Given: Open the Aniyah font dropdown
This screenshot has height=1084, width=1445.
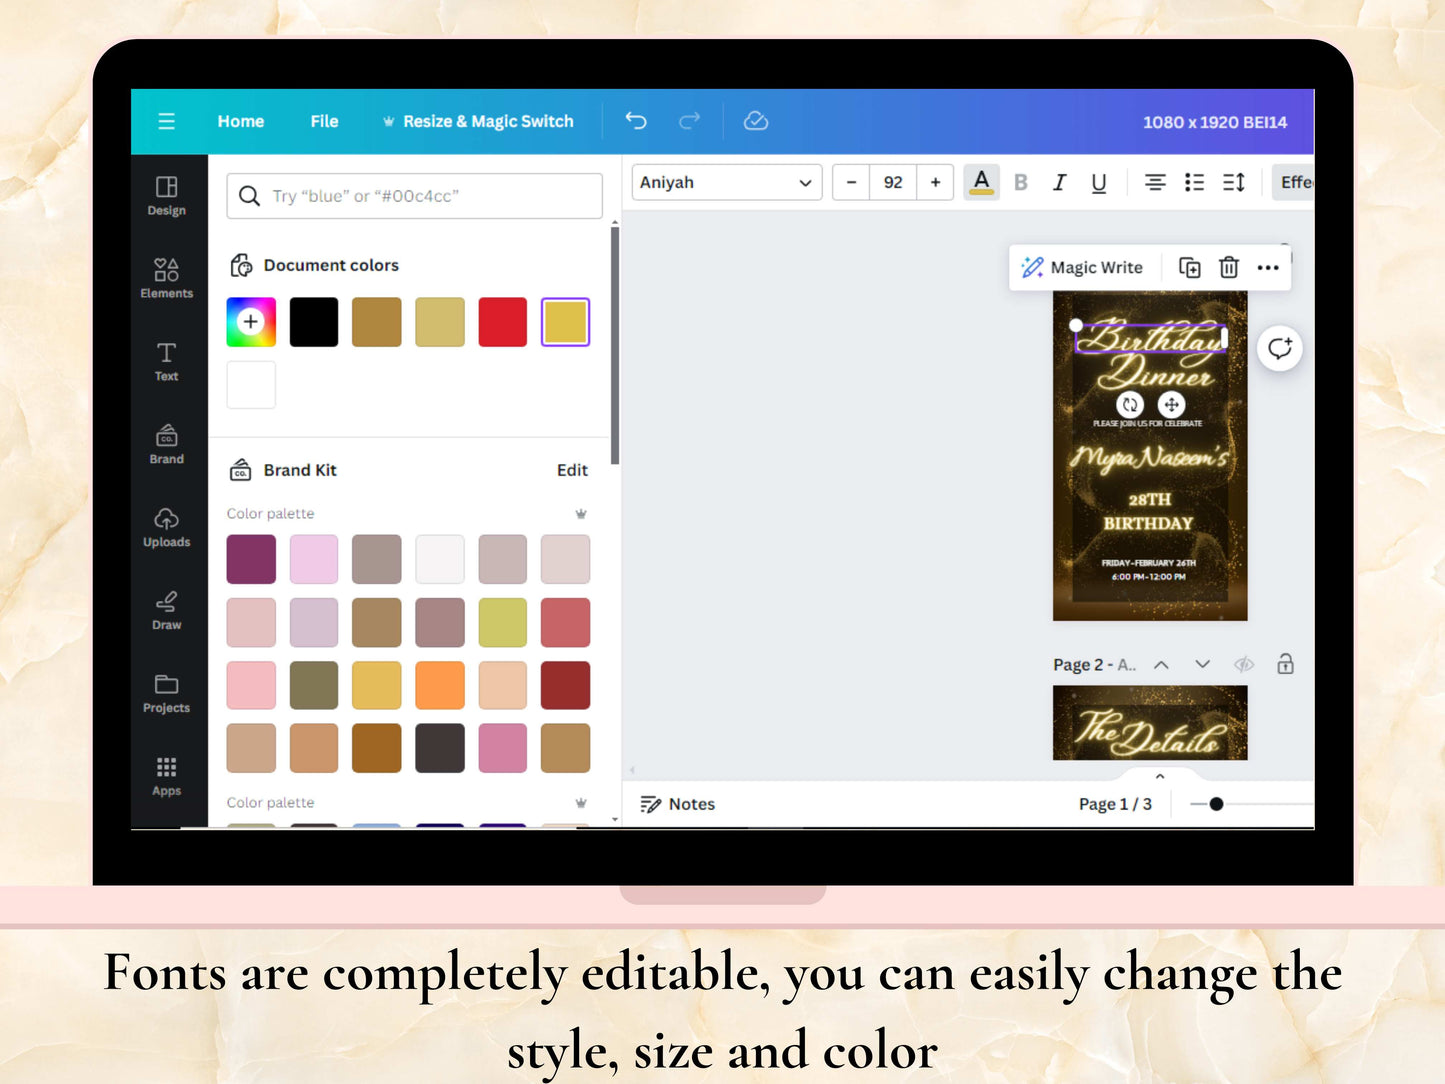Looking at the screenshot, I should tap(726, 182).
